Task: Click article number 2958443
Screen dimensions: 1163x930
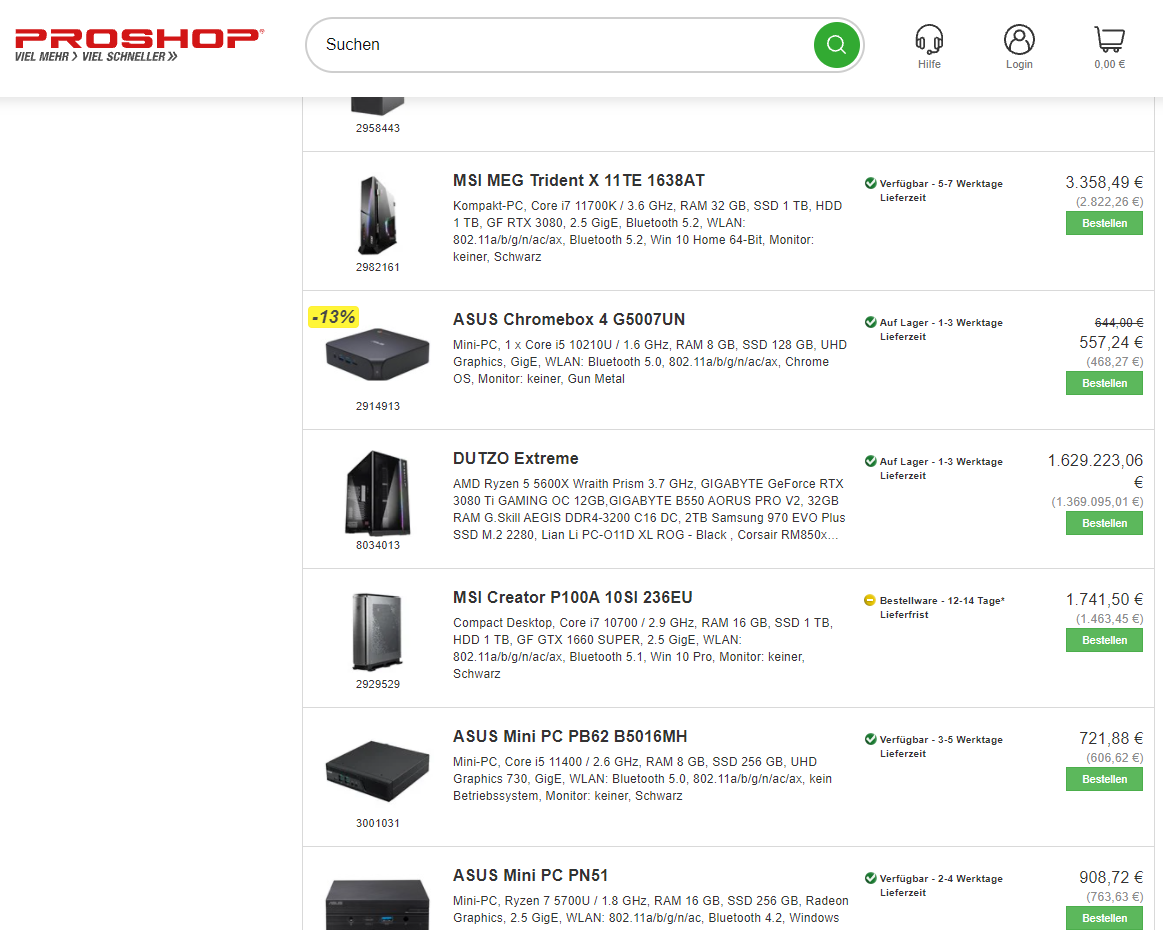Action: [x=378, y=128]
